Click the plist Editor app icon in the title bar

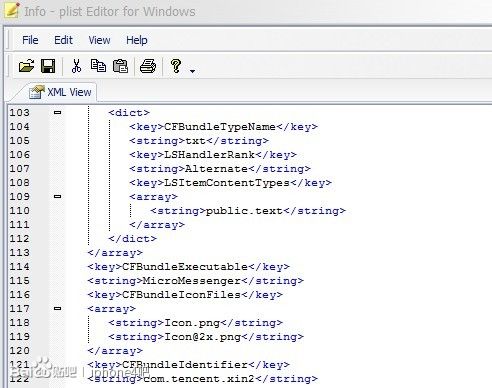coord(11,10)
